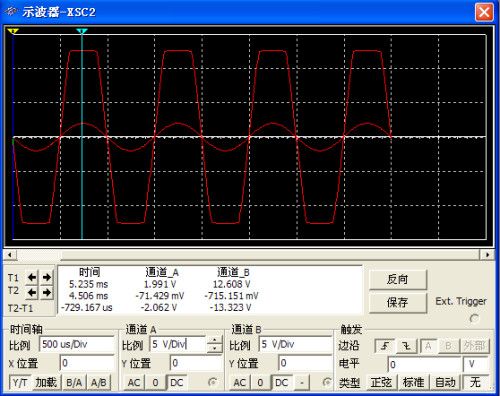
Task: Click the X position input field
Action: [x=87, y=363]
